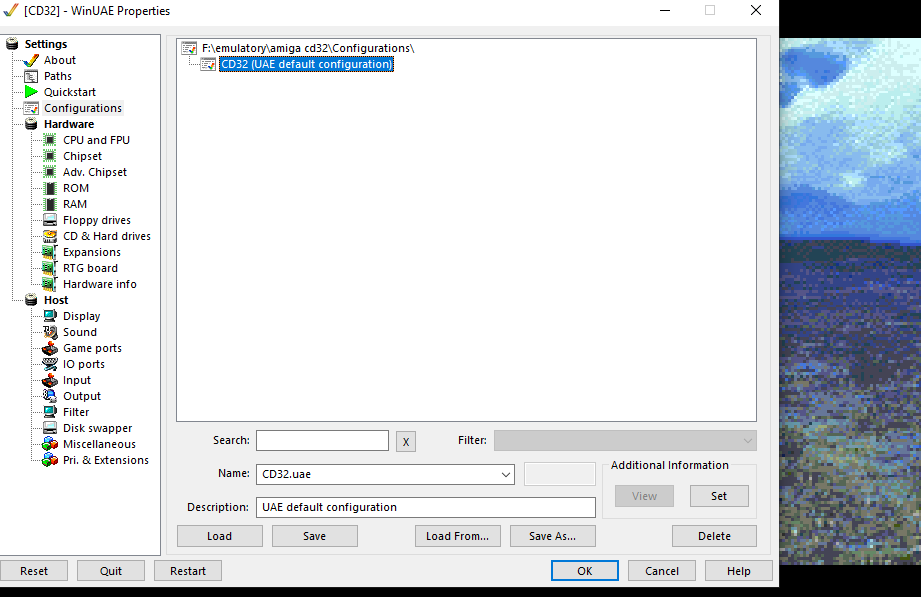Open the About page icon
Viewport: 921px width, 597px height.
click(31, 60)
